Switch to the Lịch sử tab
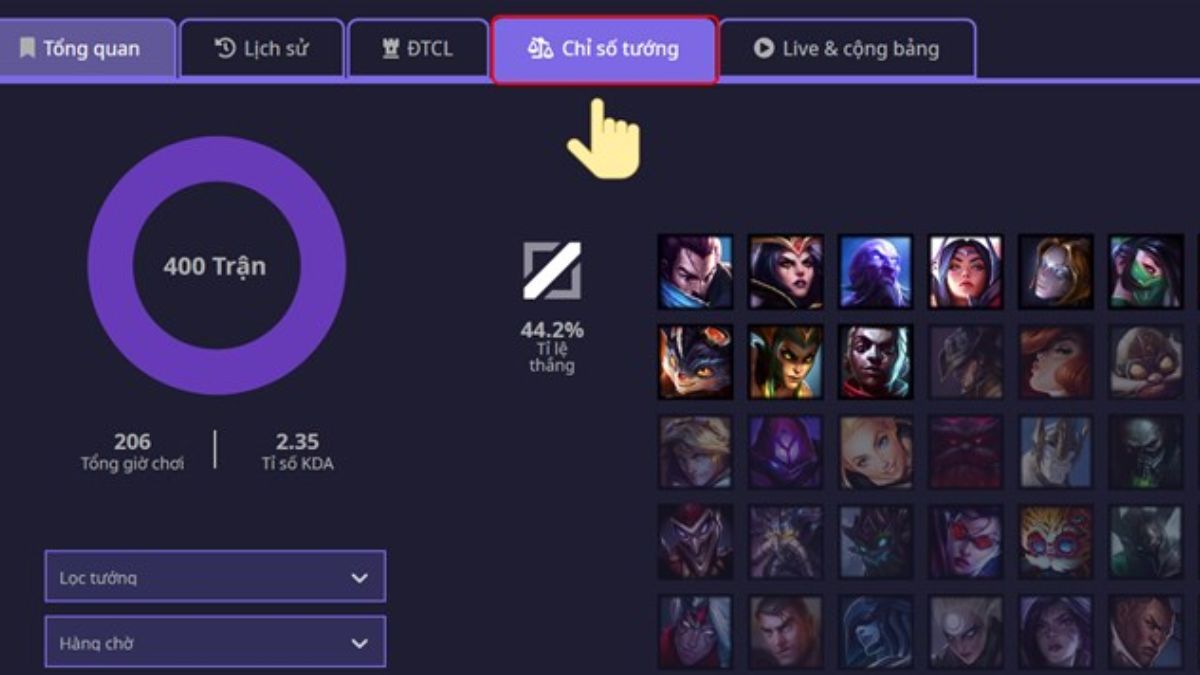 pyautogui.click(x=262, y=48)
